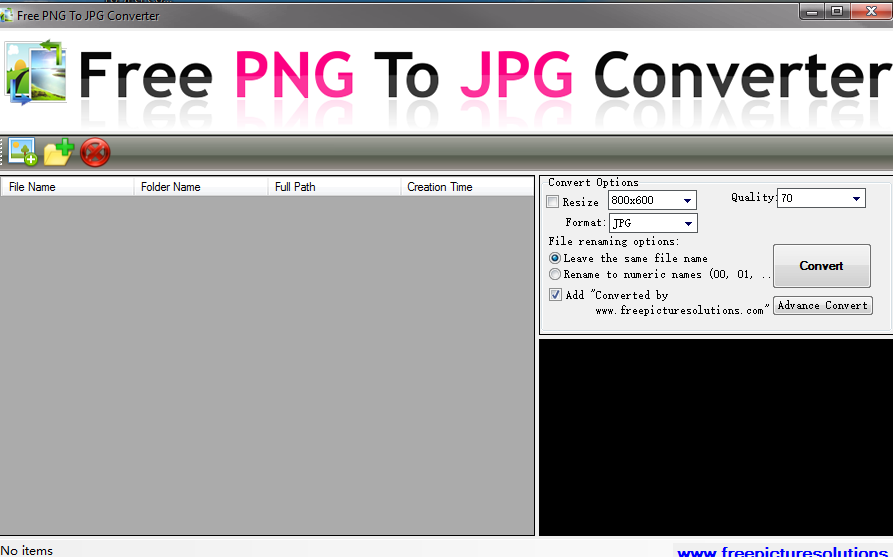Click the picture logo in the banner
Viewport: 893px width, 557px height.
[35, 73]
